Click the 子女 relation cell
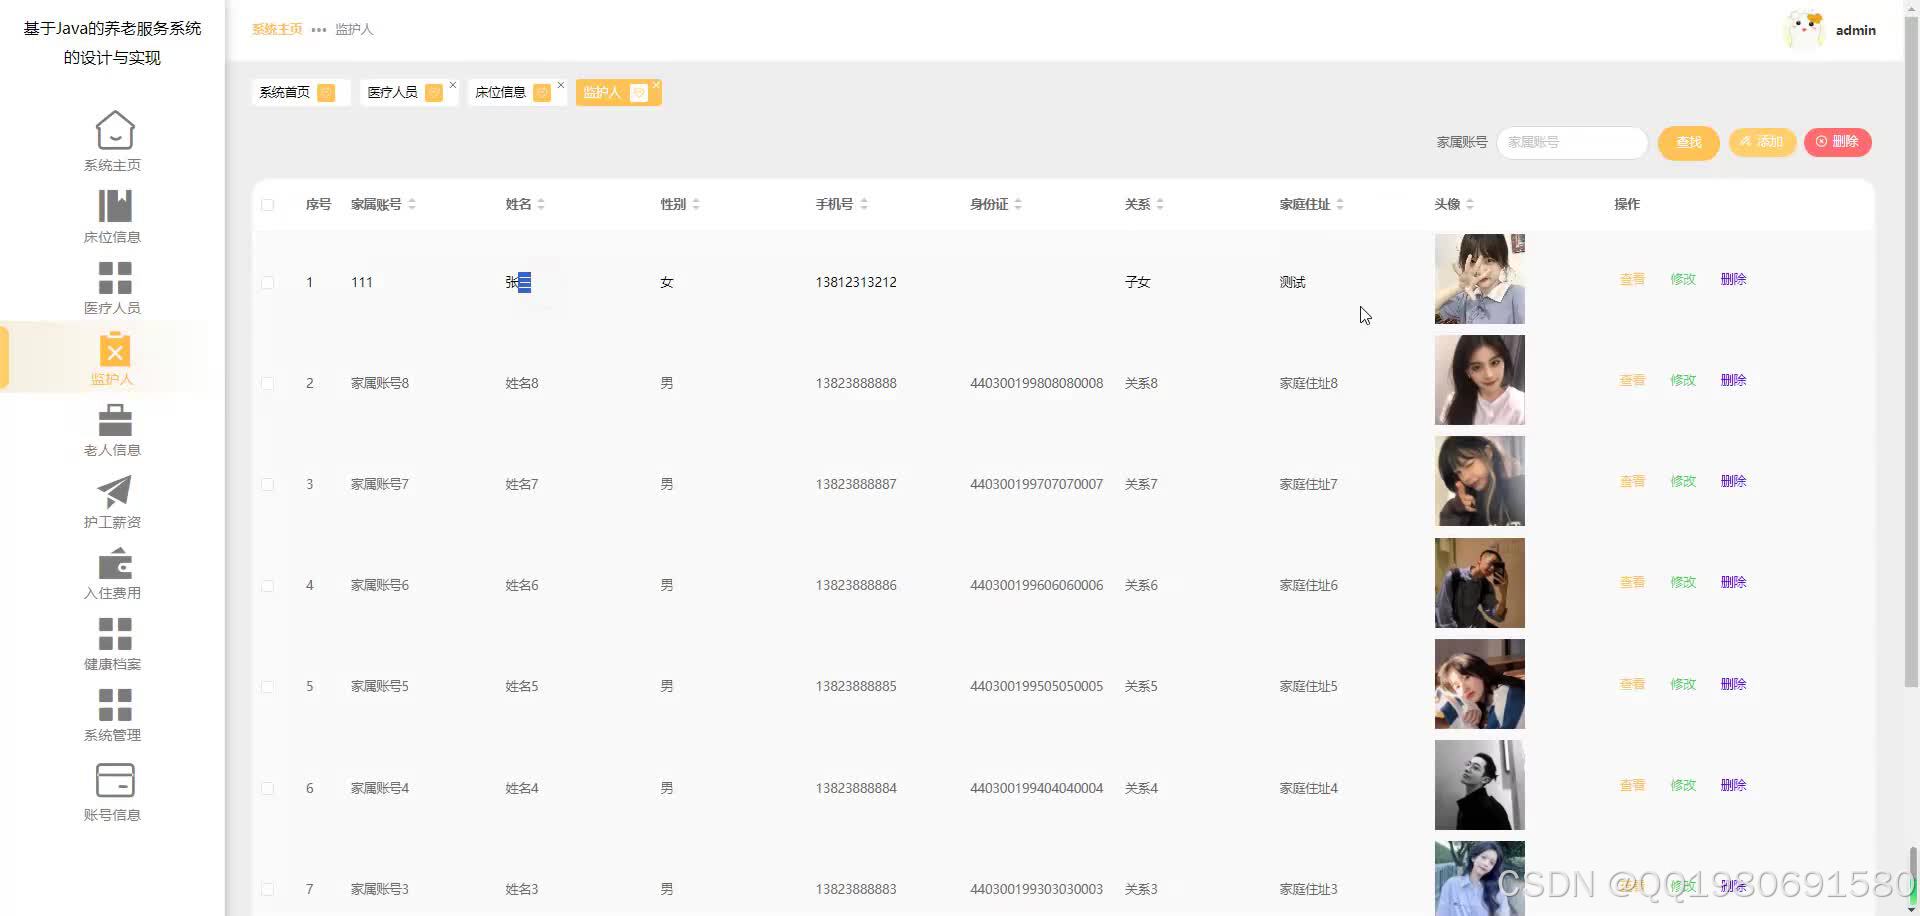 tap(1138, 283)
